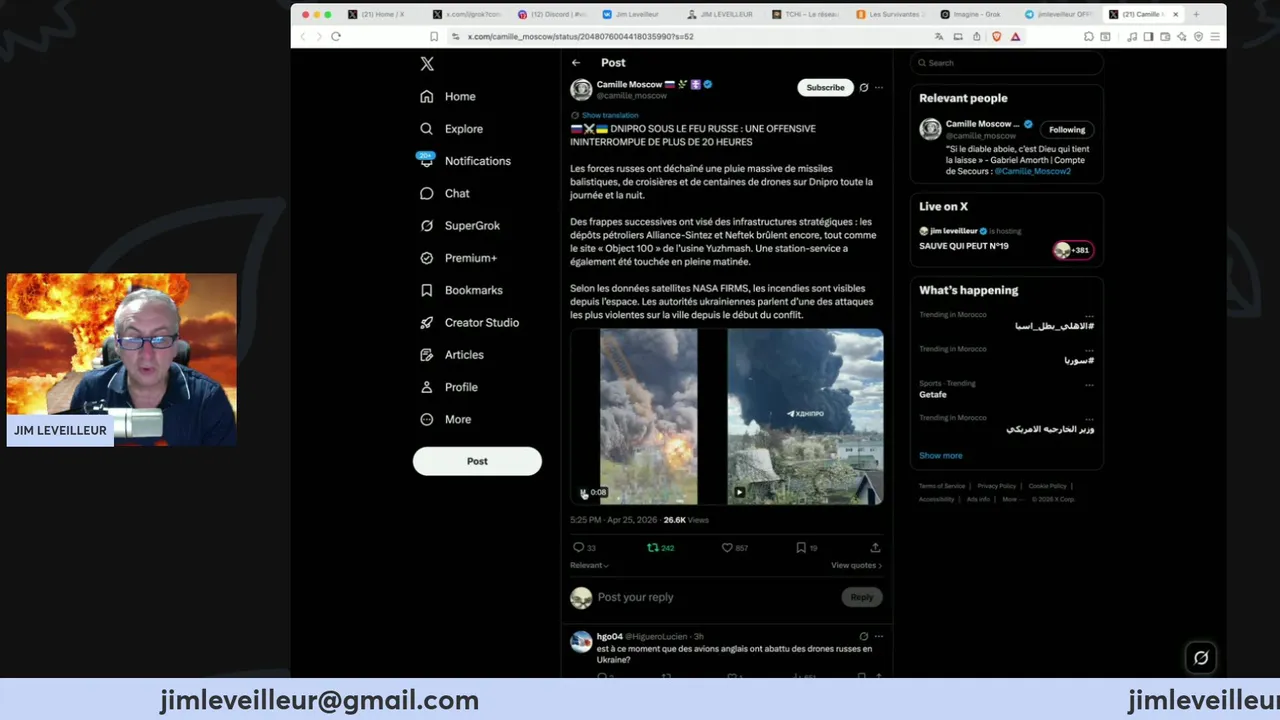The width and height of the screenshot is (1280, 720).
Task: Open a new browser tab
Action: tap(1196, 15)
